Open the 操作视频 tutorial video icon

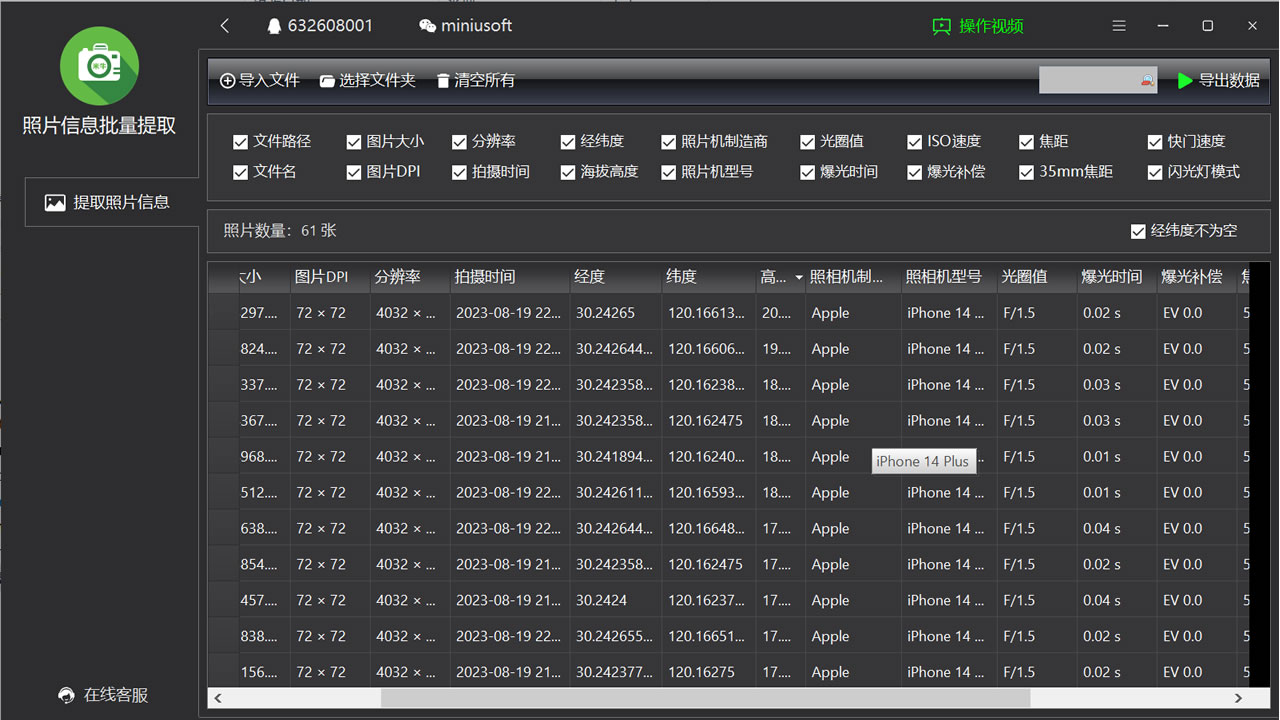point(940,27)
